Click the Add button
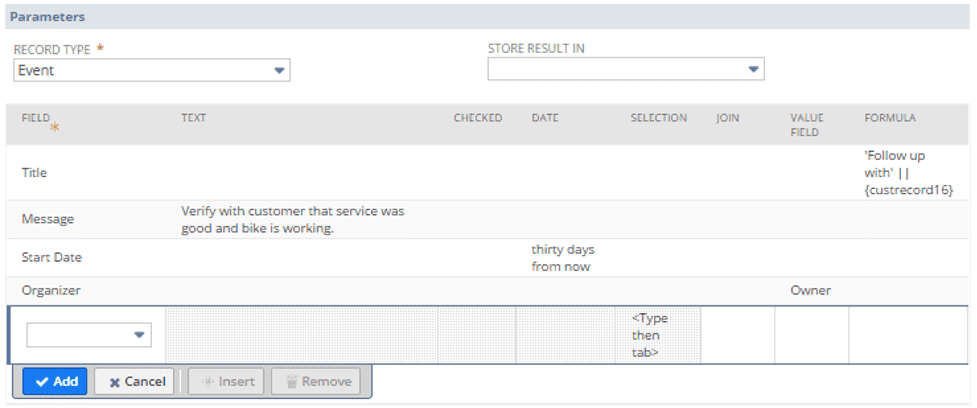Viewport: 977px width, 408px height. [x=55, y=381]
